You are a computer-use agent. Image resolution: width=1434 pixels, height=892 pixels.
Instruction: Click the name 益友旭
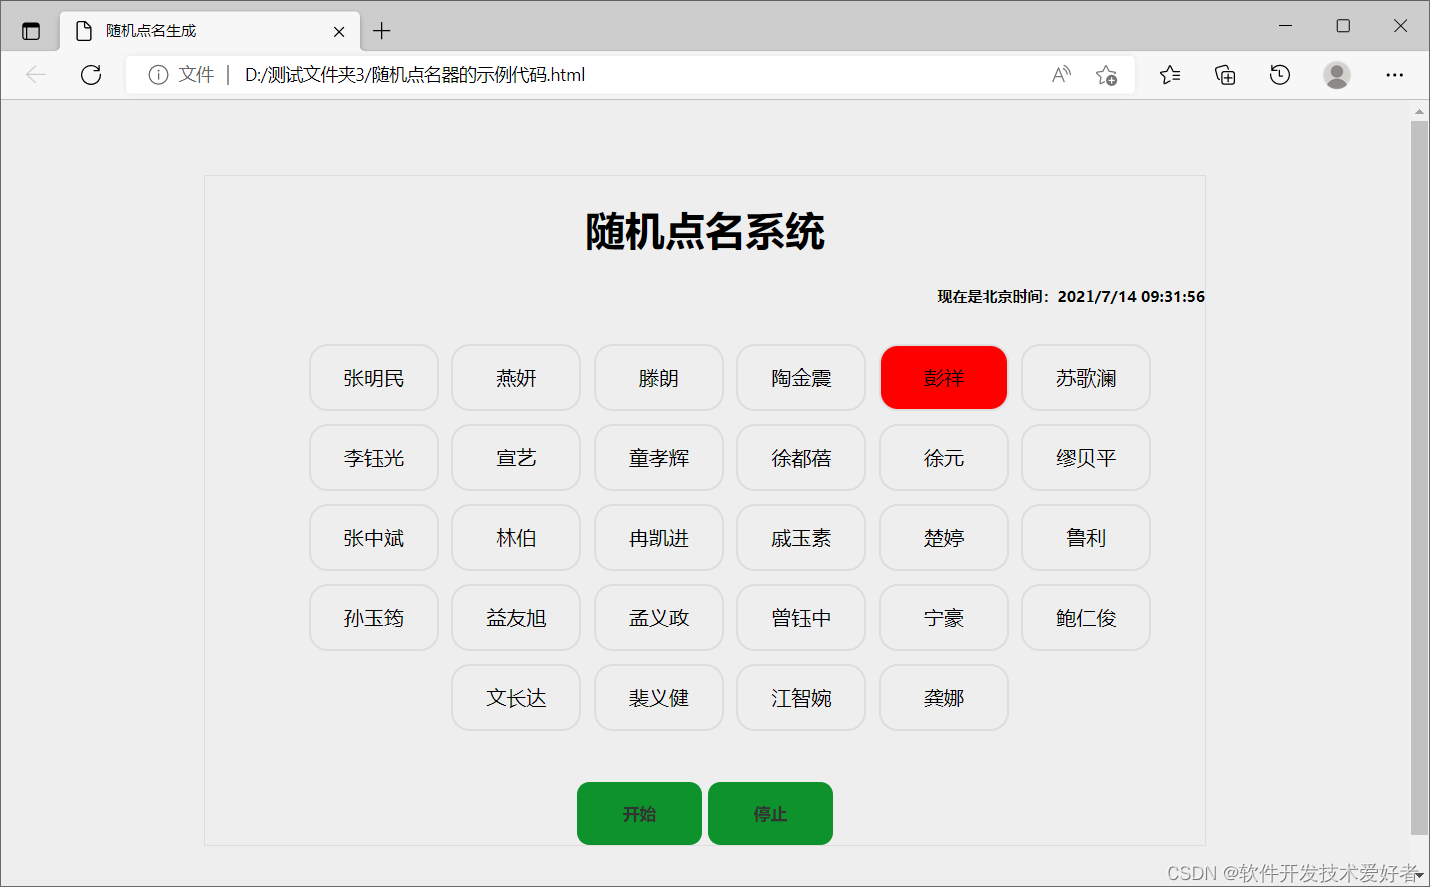(516, 618)
